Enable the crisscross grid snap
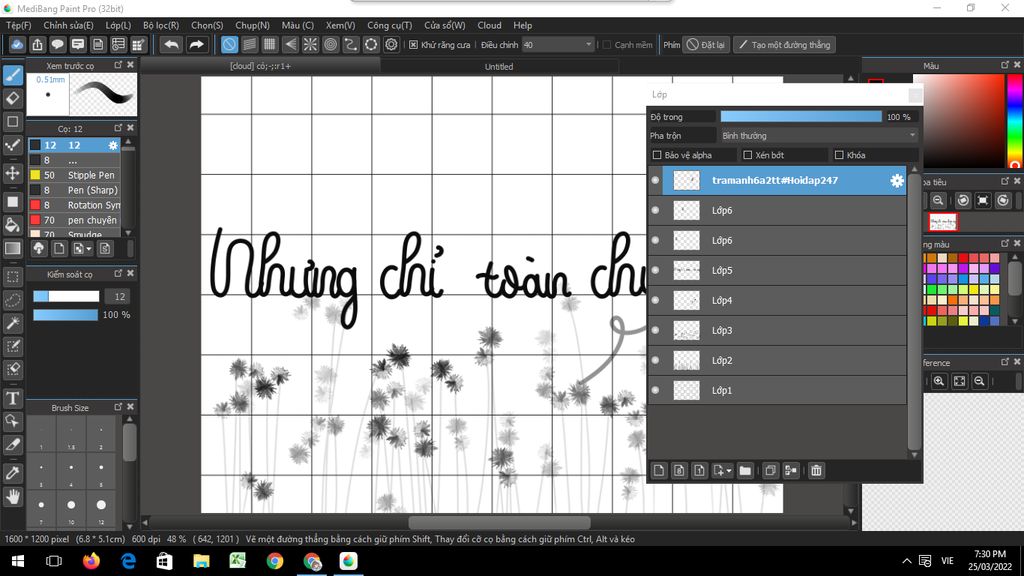1024x576 pixels. pyautogui.click(x=270, y=44)
